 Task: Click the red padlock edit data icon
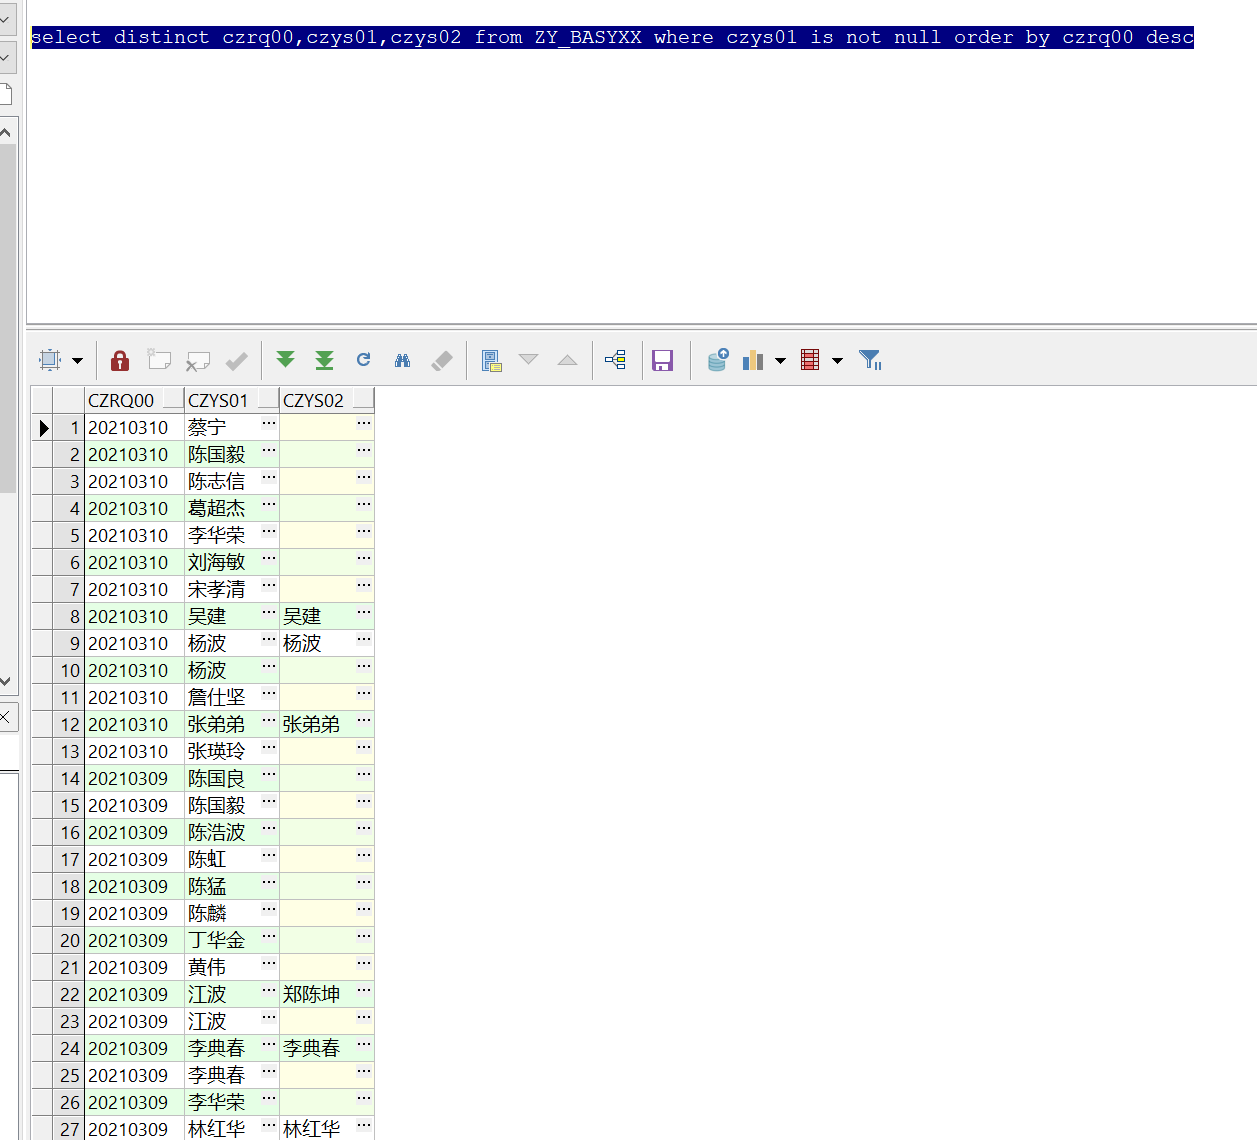(x=120, y=360)
